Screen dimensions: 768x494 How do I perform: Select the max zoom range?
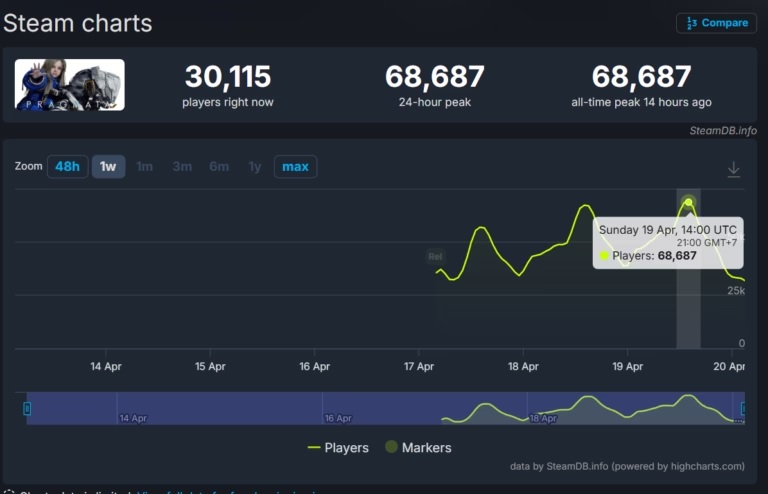tap(295, 167)
